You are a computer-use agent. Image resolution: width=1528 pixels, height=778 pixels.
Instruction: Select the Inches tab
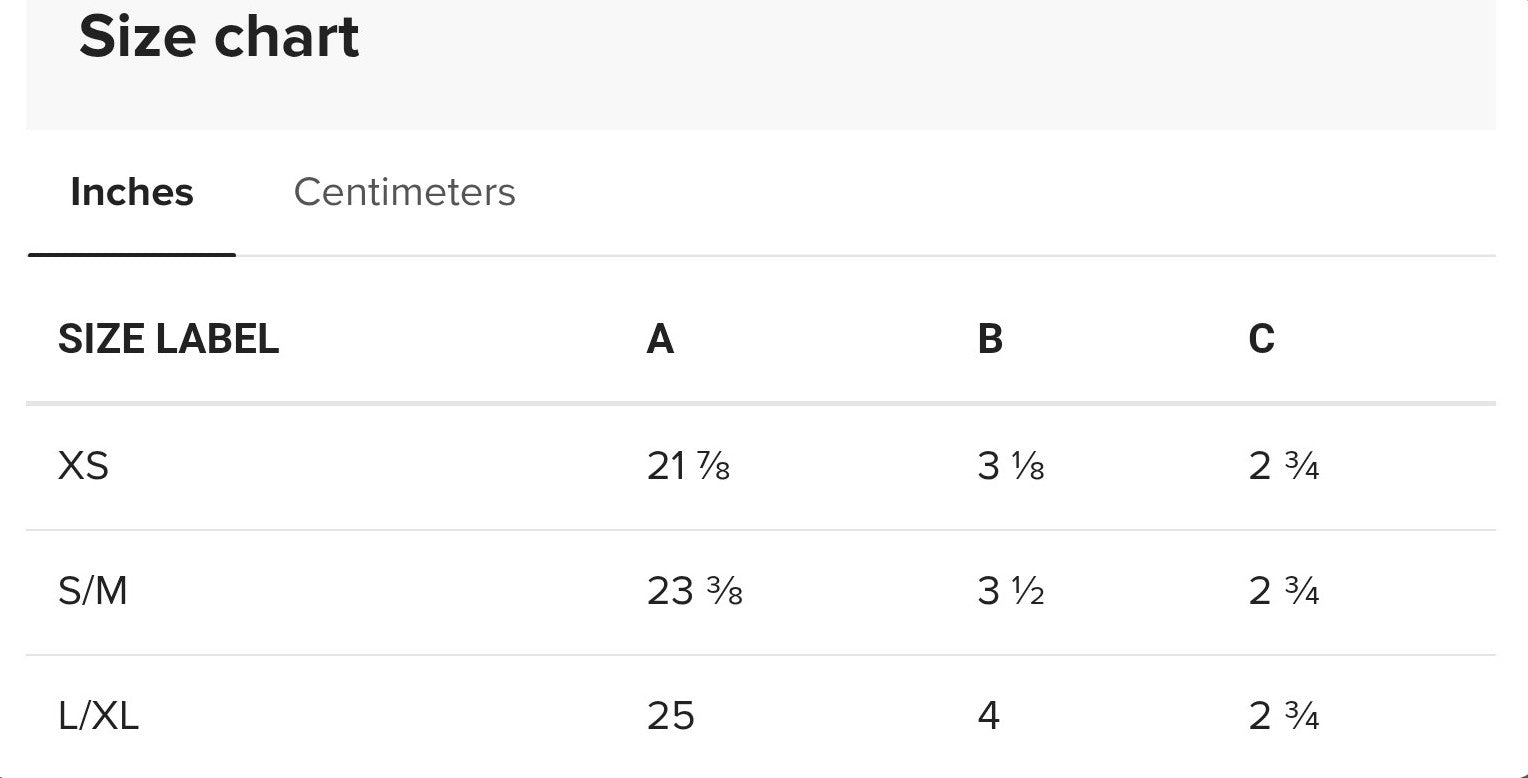[132, 192]
